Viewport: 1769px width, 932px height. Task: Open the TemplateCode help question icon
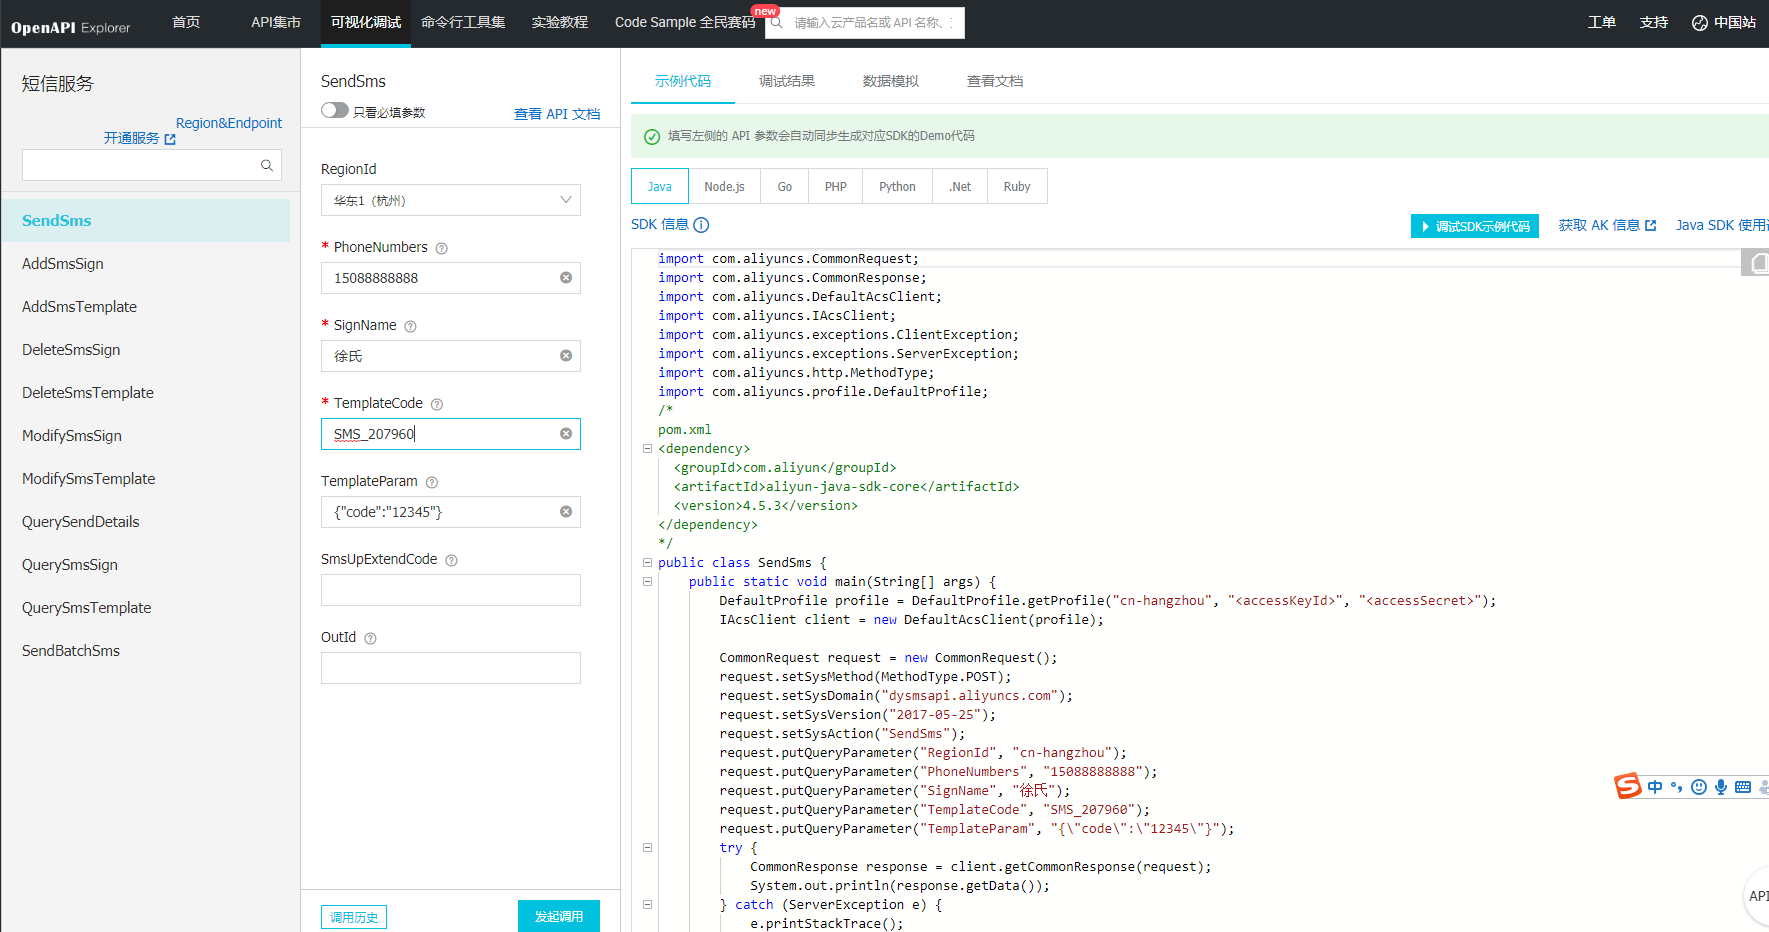point(436,404)
